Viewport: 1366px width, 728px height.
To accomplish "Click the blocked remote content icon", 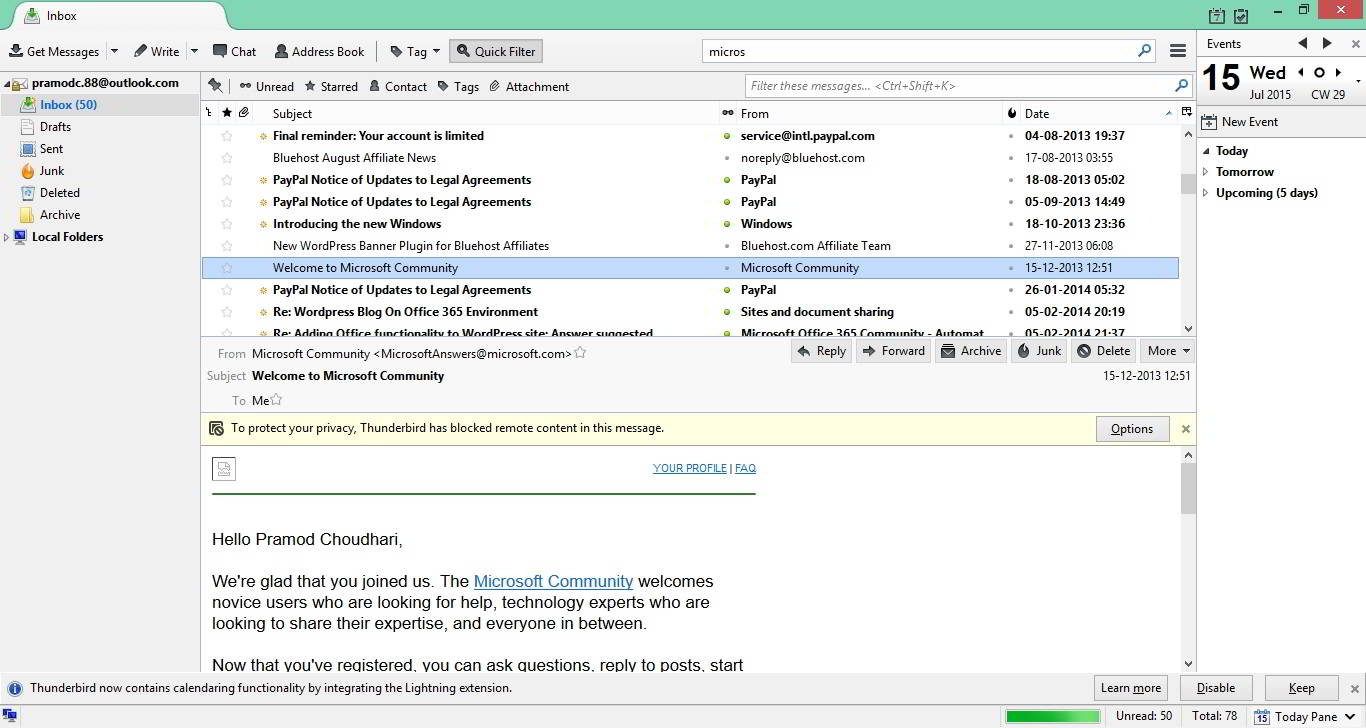I will pyautogui.click(x=216, y=428).
